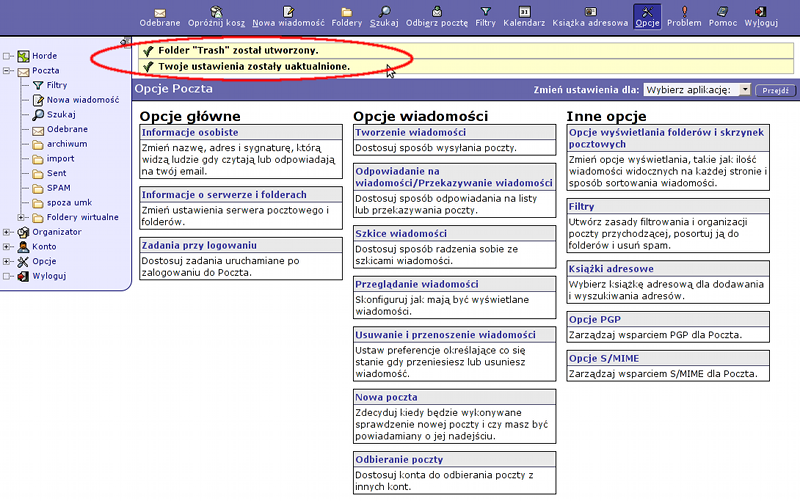Screen dimensions: 800x501
Task: Click the Poczta envelope icon in sidebar
Action: click(x=23, y=71)
